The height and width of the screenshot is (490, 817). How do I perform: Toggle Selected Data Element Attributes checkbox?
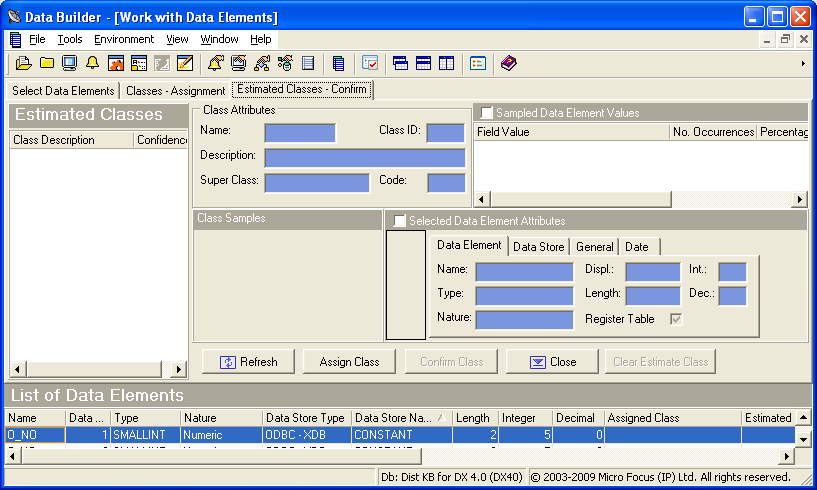click(400, 221)
